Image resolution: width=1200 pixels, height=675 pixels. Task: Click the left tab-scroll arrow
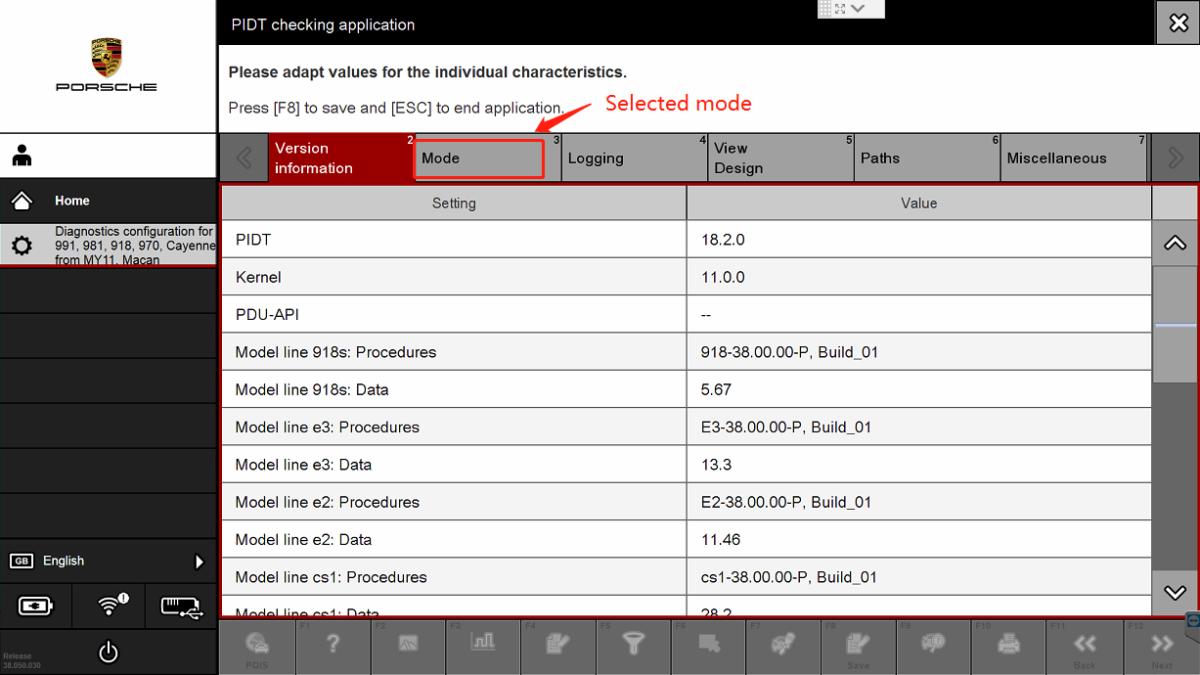244,158
